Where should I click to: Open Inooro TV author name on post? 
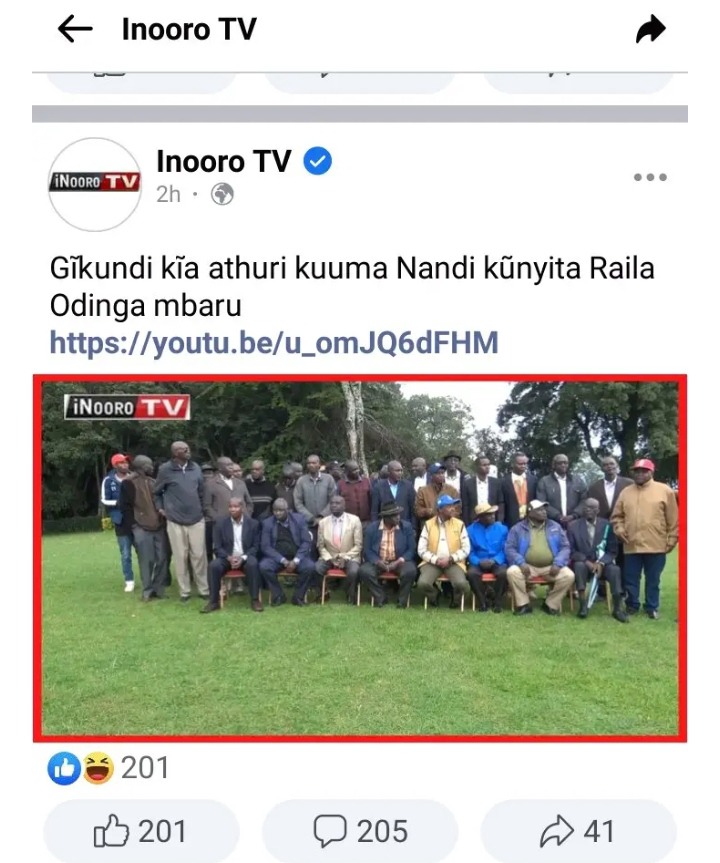tap(223, 161)
